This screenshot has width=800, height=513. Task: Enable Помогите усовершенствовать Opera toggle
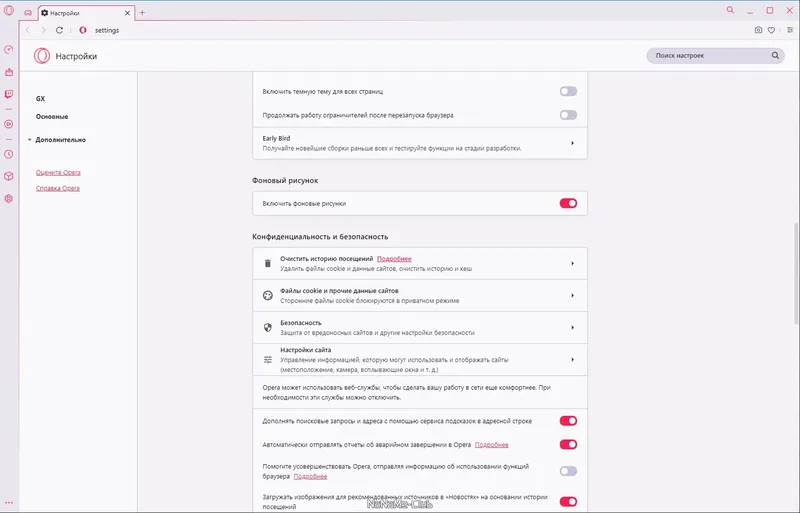pos(568,471)
